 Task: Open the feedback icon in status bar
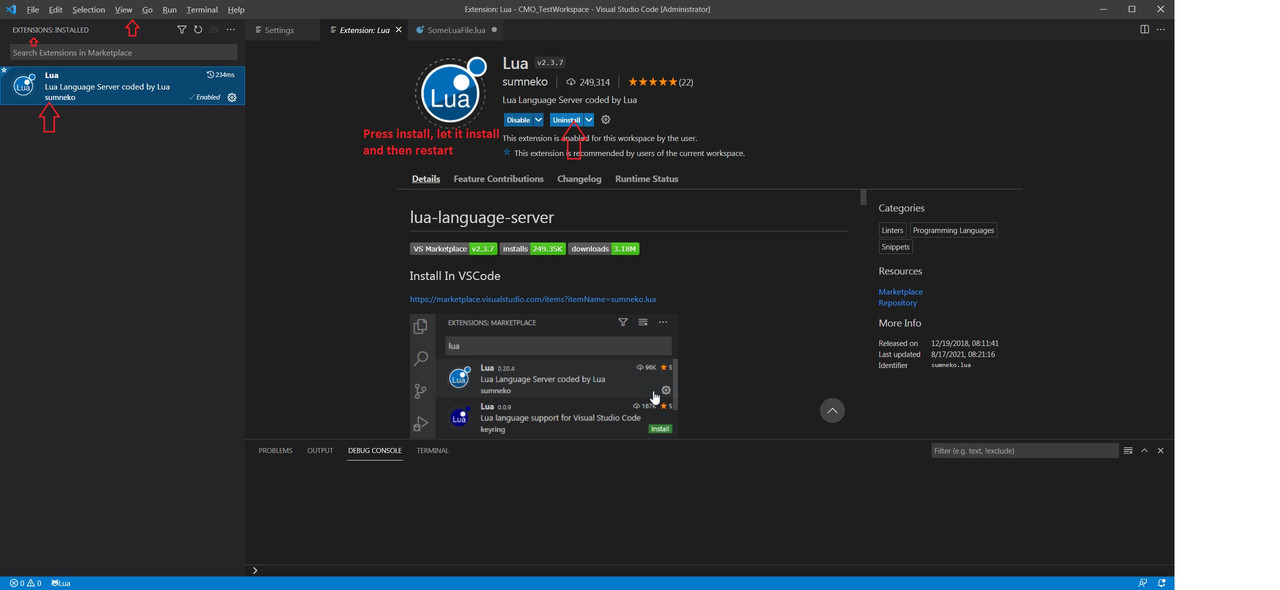[x=1142, y=583]
